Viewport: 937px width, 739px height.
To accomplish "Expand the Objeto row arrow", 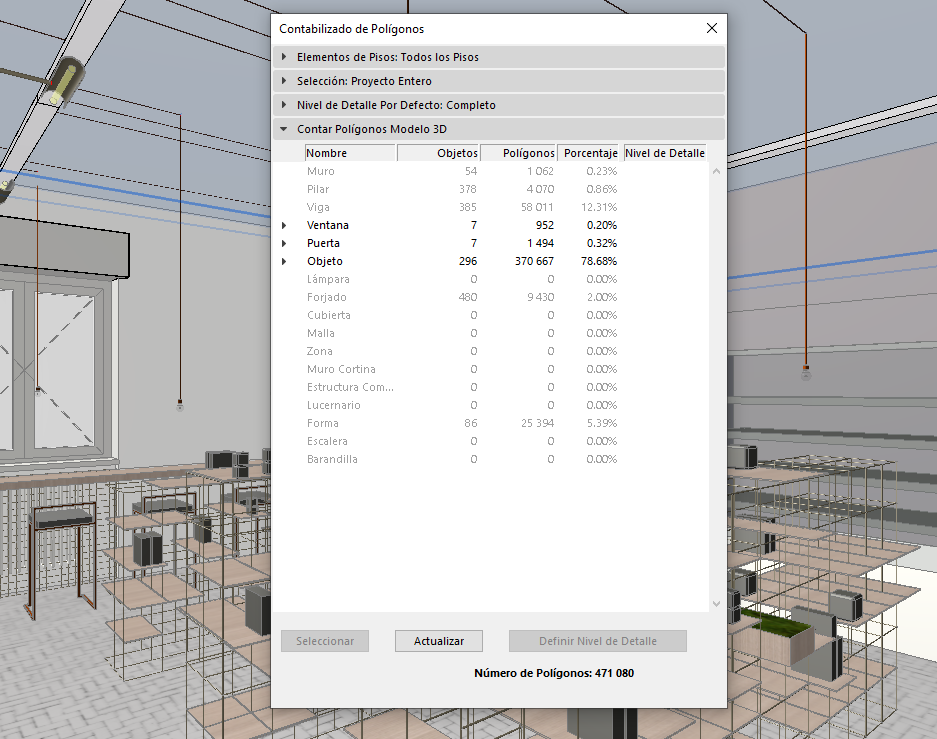I will (x=284, y=262).
